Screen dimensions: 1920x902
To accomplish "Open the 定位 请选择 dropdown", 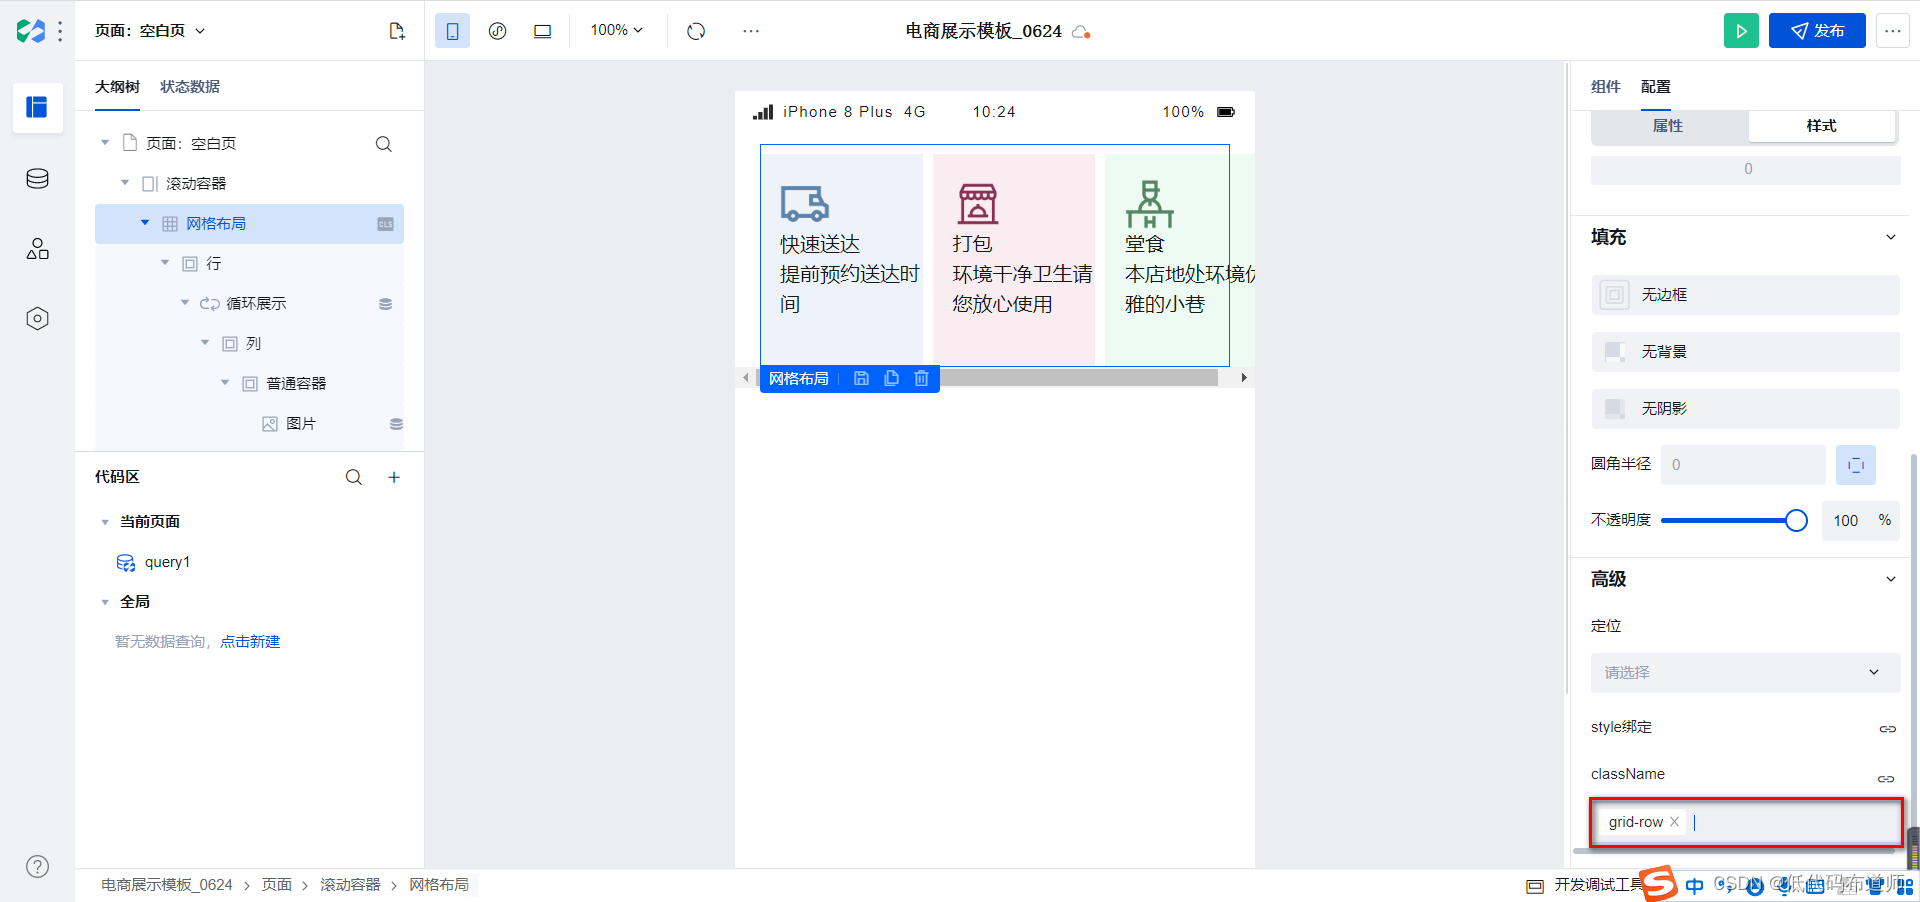I will 1745,673.
